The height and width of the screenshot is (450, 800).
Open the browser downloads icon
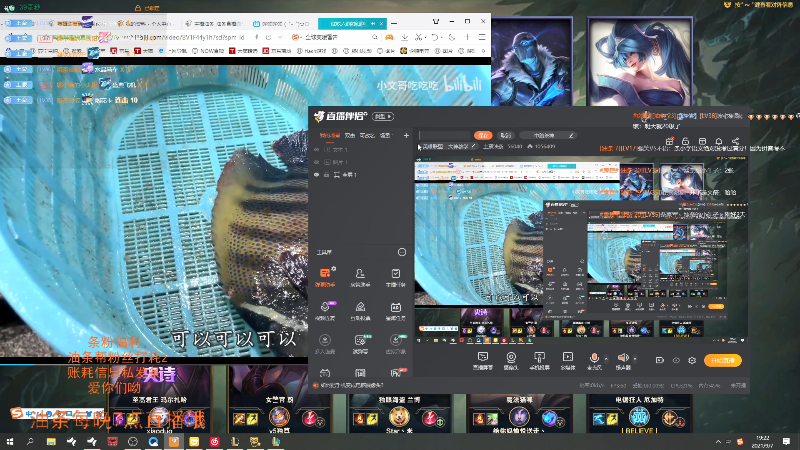coord(404,37)
